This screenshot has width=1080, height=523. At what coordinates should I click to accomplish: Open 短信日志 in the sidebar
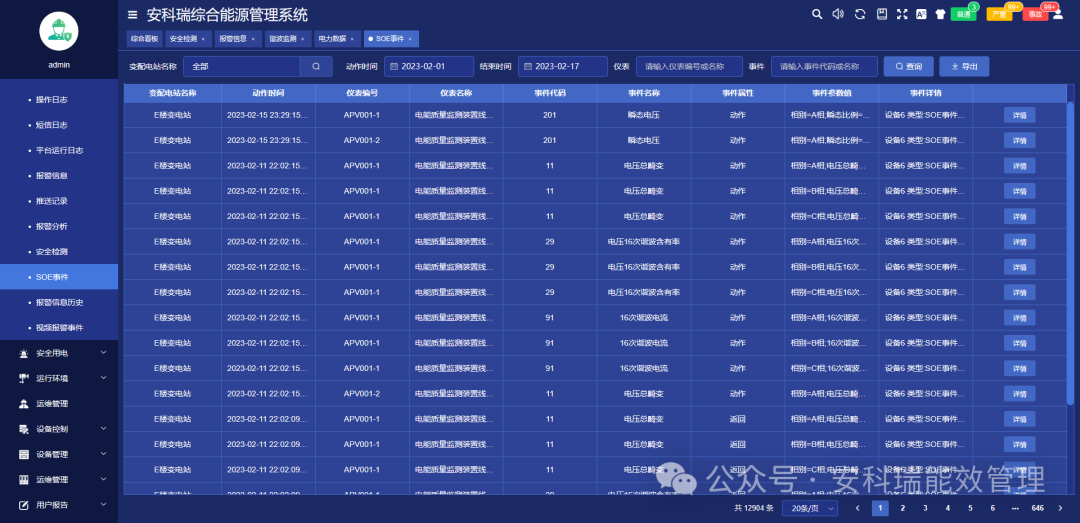[59, 125]
